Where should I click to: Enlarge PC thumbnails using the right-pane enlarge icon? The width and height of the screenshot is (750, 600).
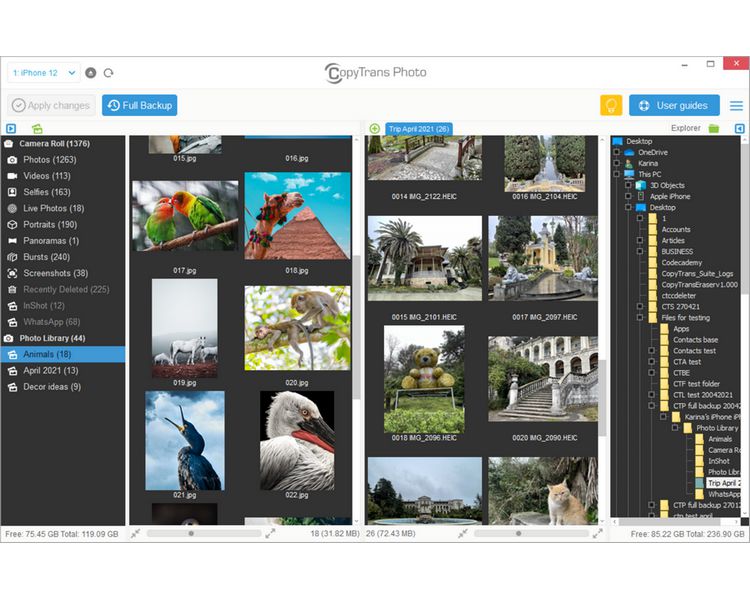[597, 533]
